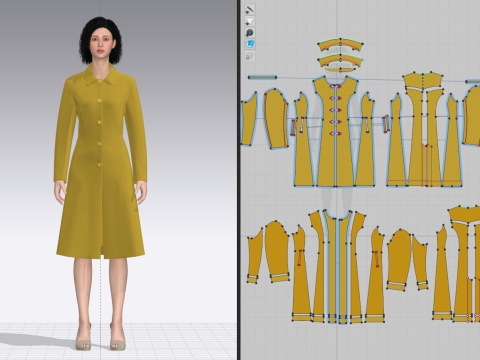The width and height of the screenshot is (480, 360).
Task: Select the full sleeve pattern left of the front
Action: (276, 118)
